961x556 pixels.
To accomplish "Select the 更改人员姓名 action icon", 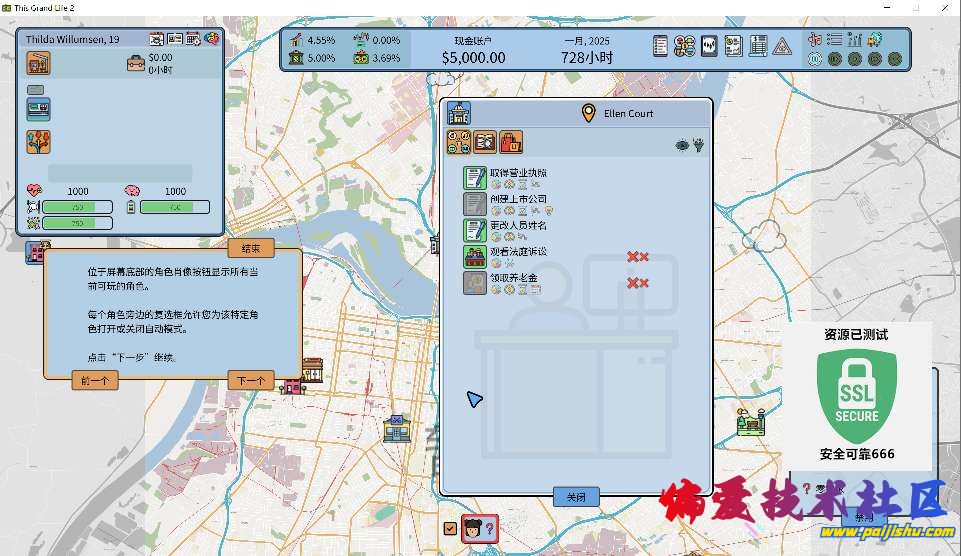I will [474, 230].
